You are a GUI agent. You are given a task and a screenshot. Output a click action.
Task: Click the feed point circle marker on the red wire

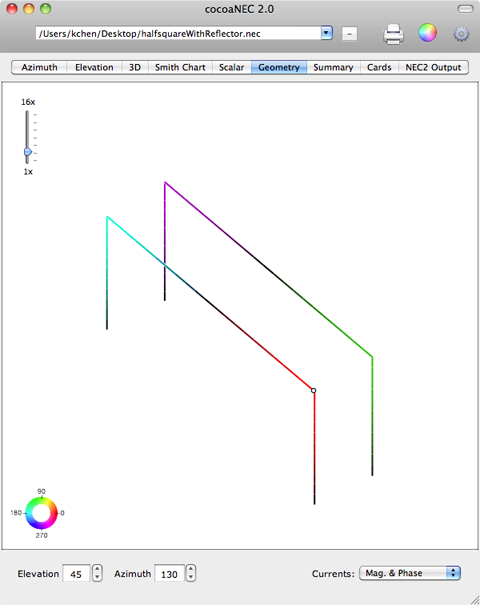314,390
